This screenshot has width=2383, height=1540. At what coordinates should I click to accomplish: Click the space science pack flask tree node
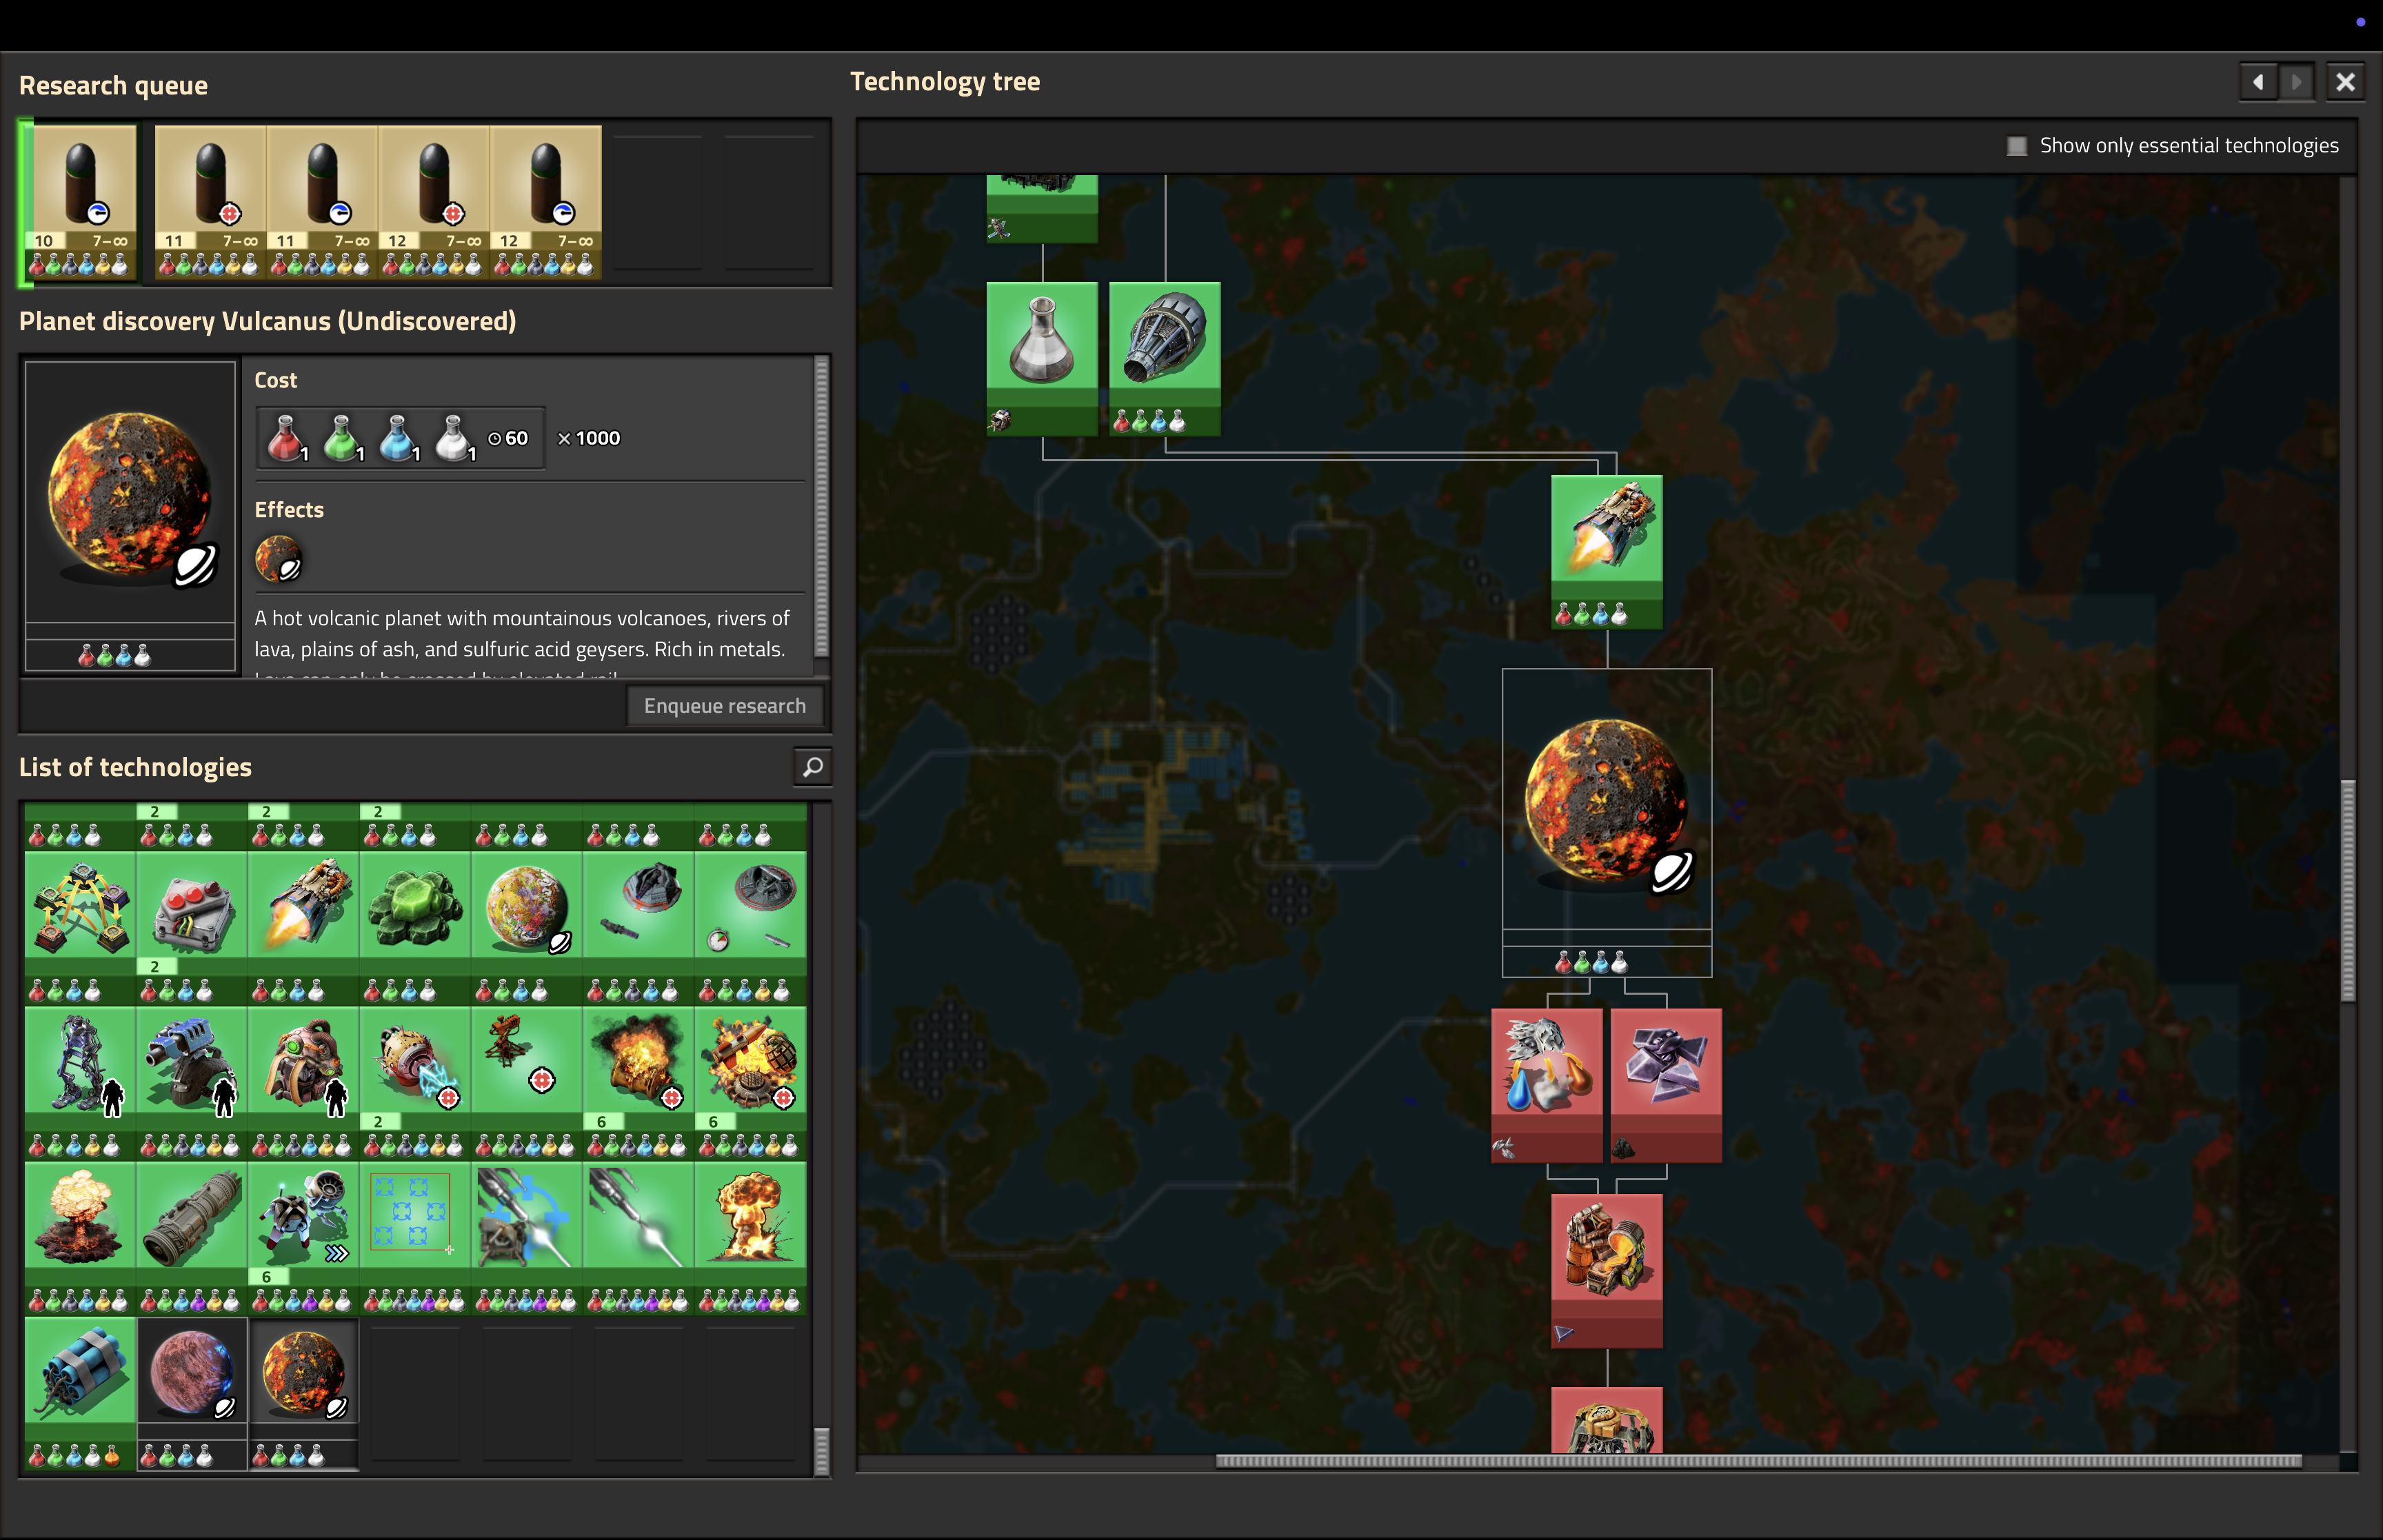(1042, 358)
